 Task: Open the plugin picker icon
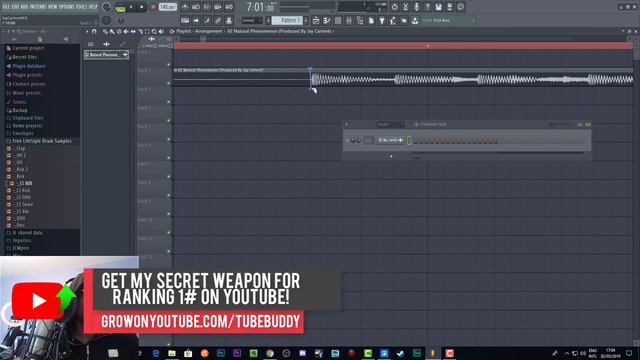pyautogui.click(x=382, y=20)
